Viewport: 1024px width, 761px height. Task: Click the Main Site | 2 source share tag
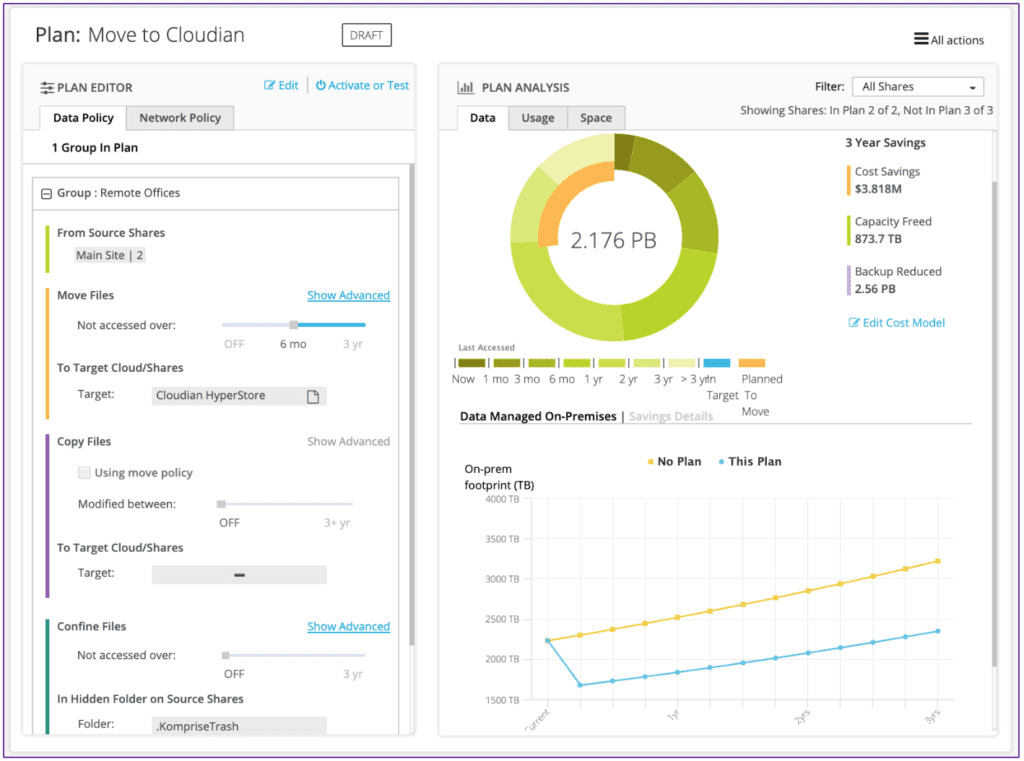coord(109,255)
